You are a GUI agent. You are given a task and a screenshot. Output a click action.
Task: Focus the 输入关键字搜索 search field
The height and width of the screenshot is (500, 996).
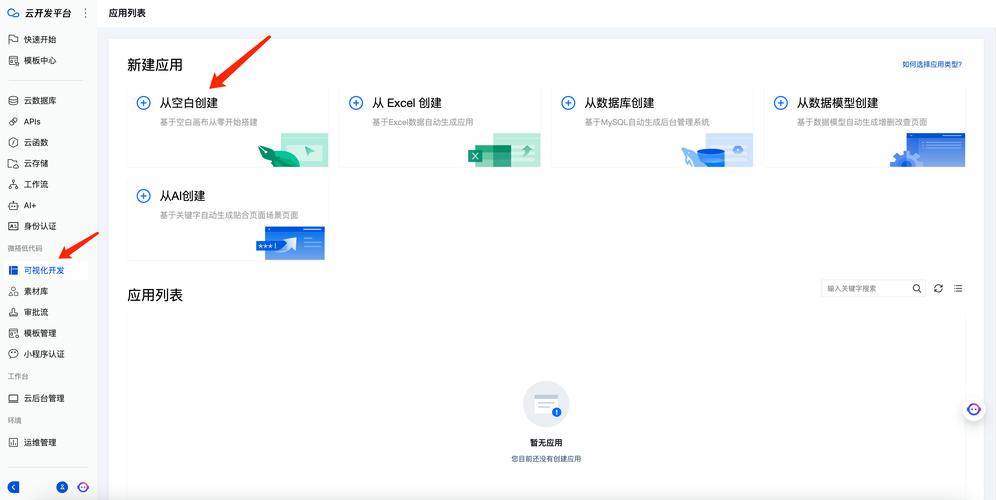click(x=865, y=288)
